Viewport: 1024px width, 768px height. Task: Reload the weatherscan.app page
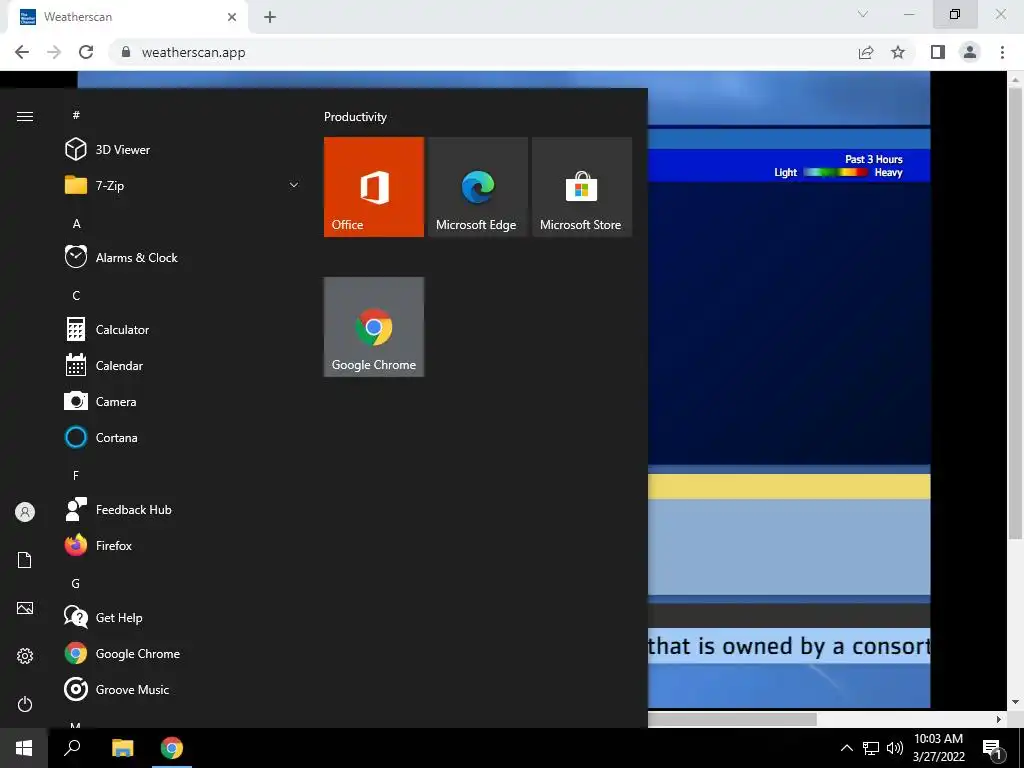click(x=86, y=52)
